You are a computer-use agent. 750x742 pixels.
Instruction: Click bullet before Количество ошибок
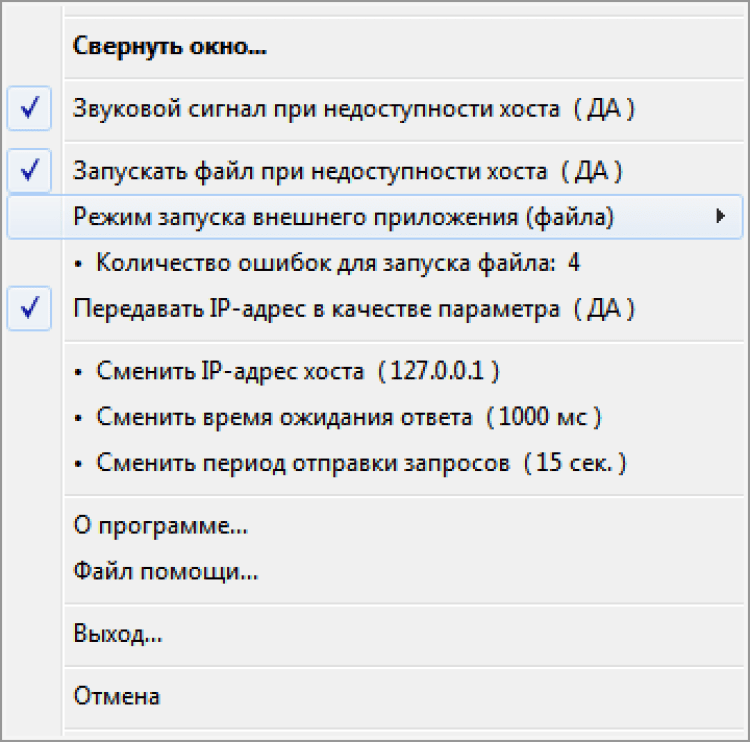pos(80,265)
